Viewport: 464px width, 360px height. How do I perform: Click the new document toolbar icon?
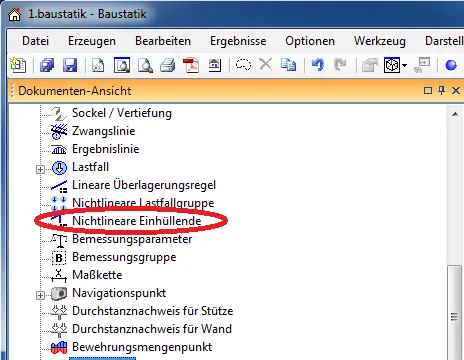[18, 65]
